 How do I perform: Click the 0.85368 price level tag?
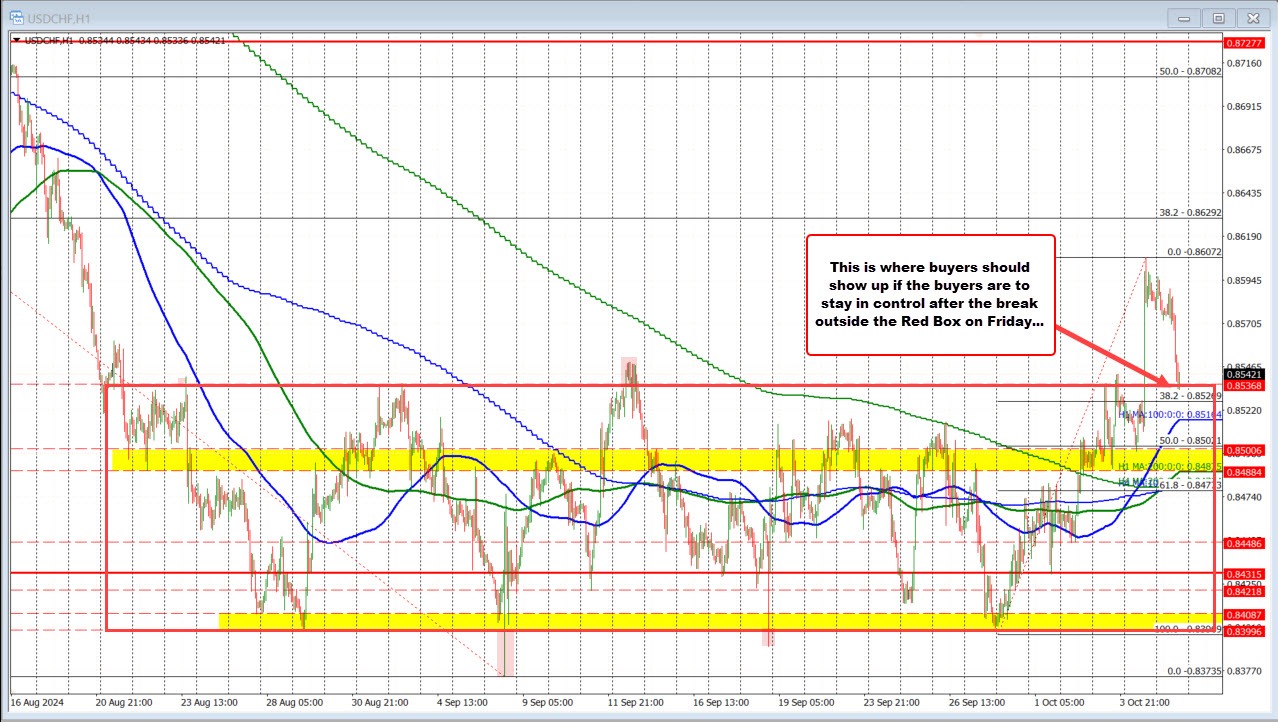pyautogui.click(x=1245, y=384)
